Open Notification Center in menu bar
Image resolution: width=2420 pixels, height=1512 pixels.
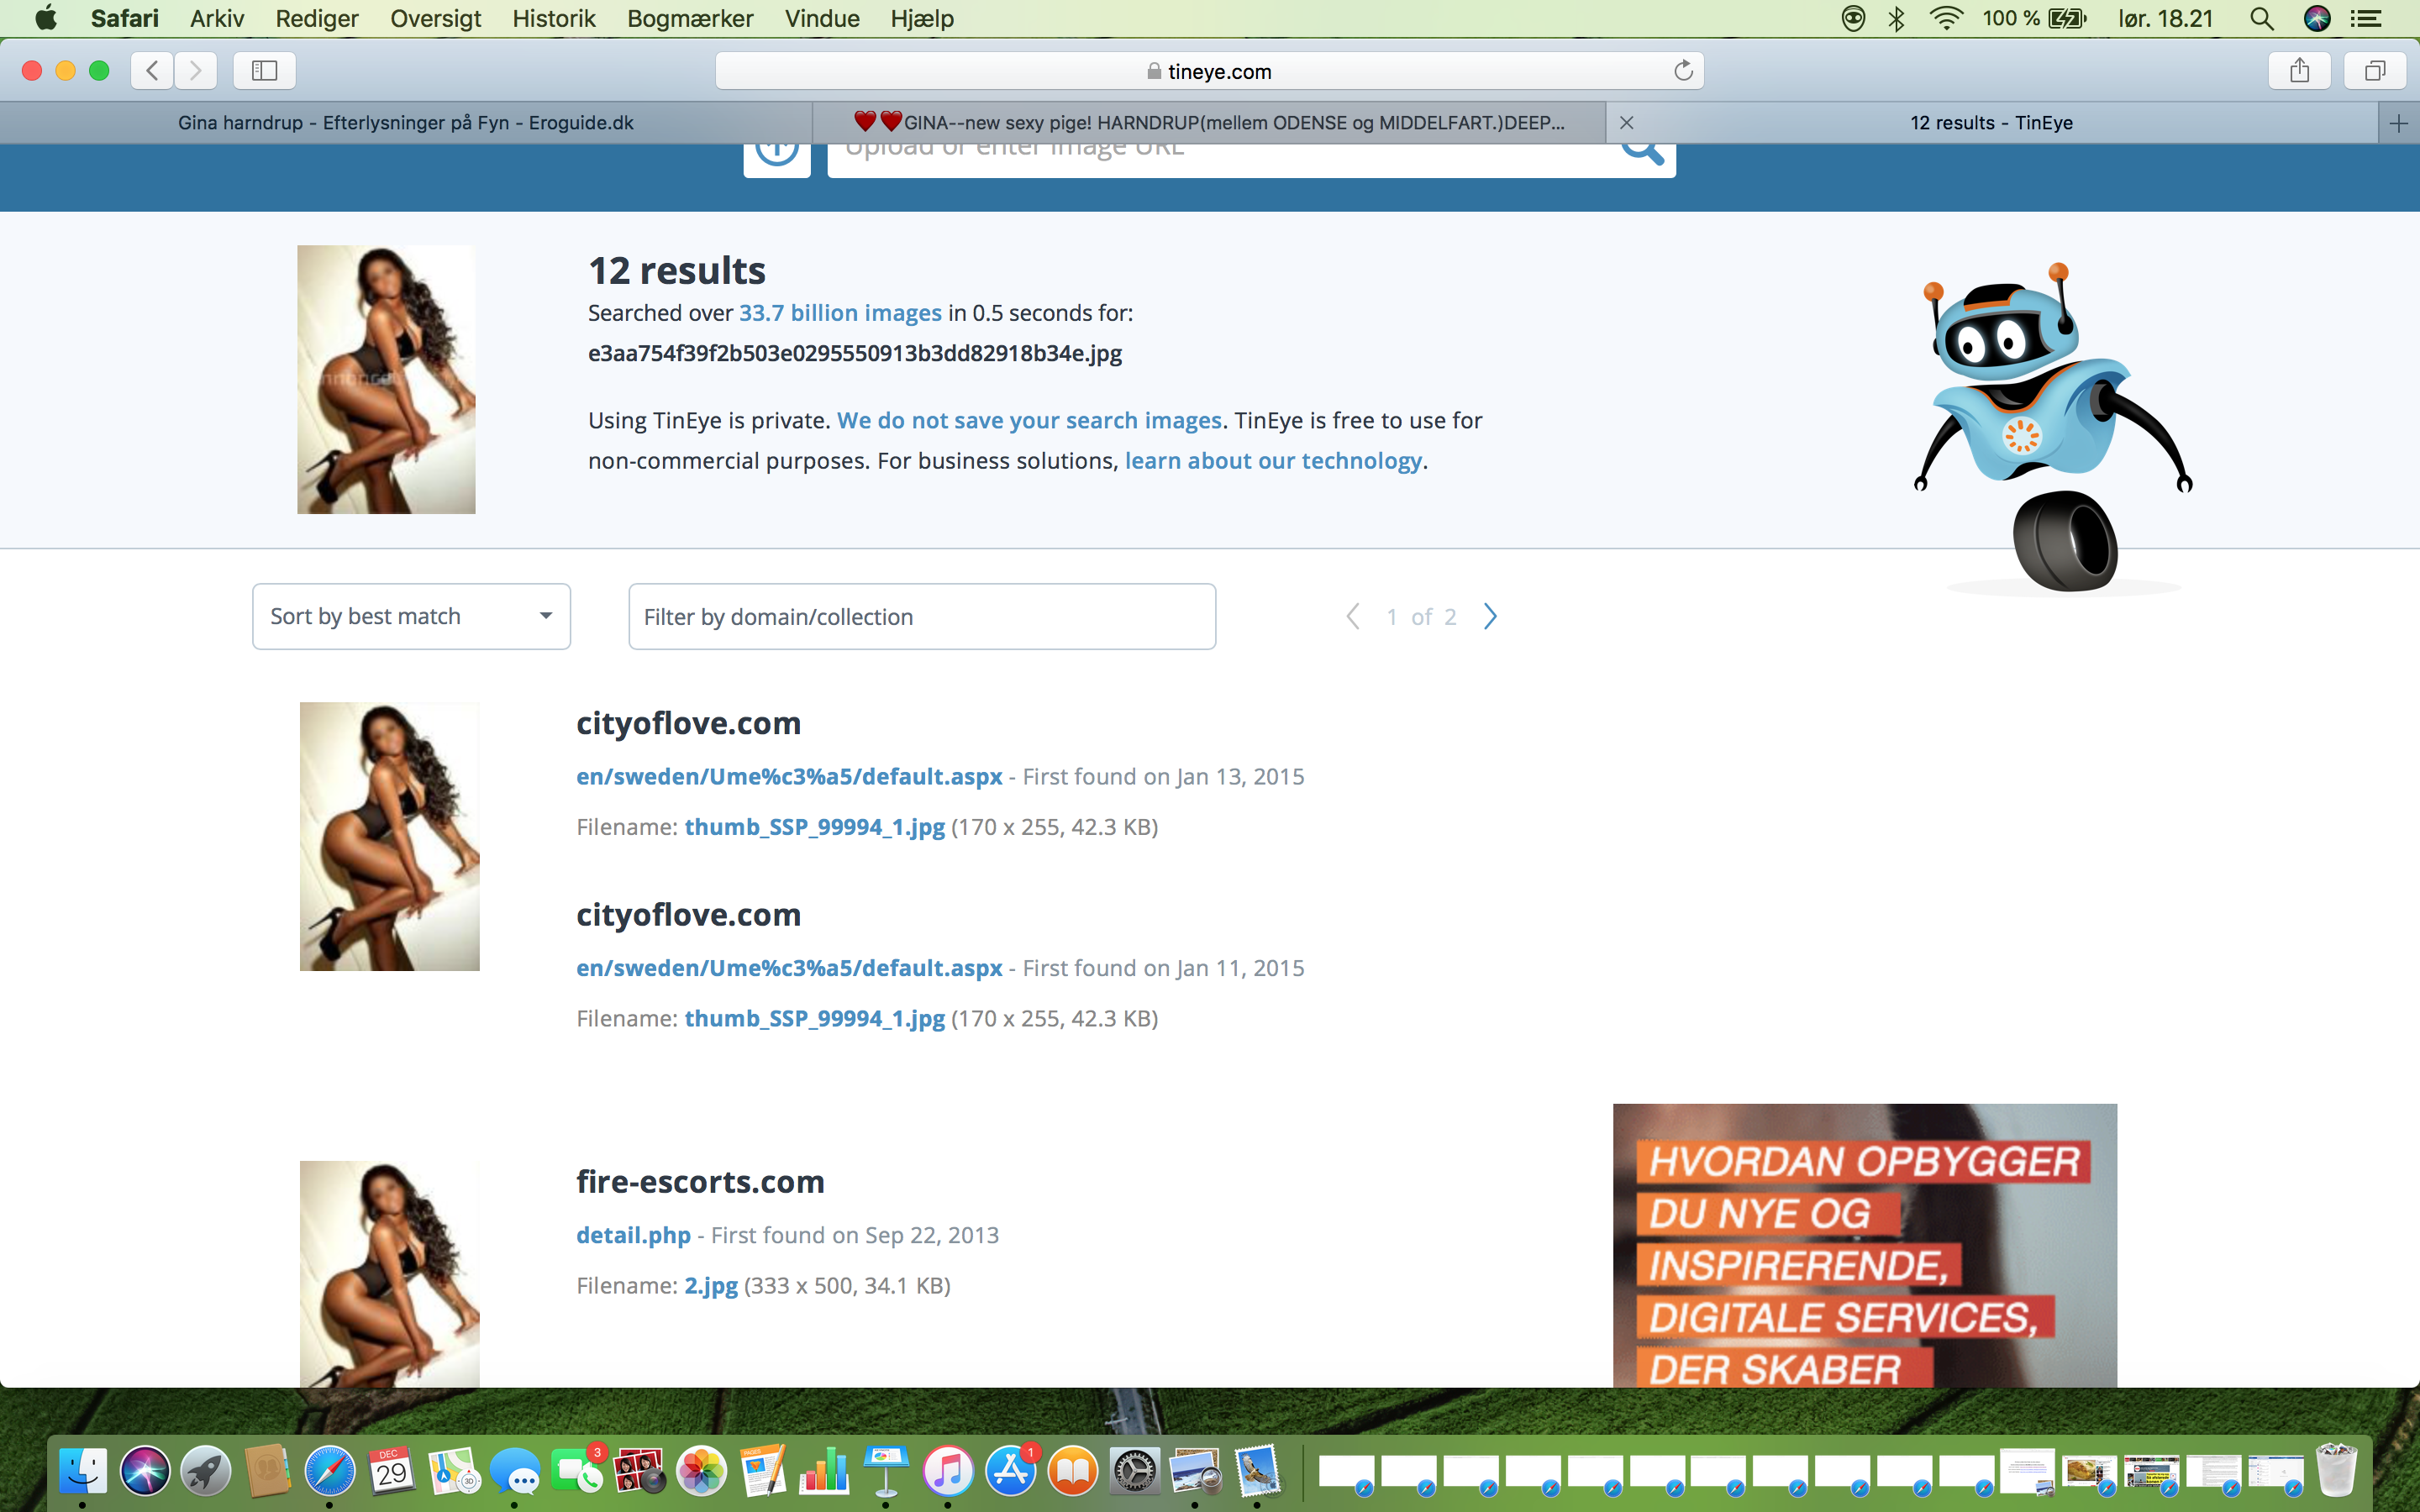(x=2365, y=18)
